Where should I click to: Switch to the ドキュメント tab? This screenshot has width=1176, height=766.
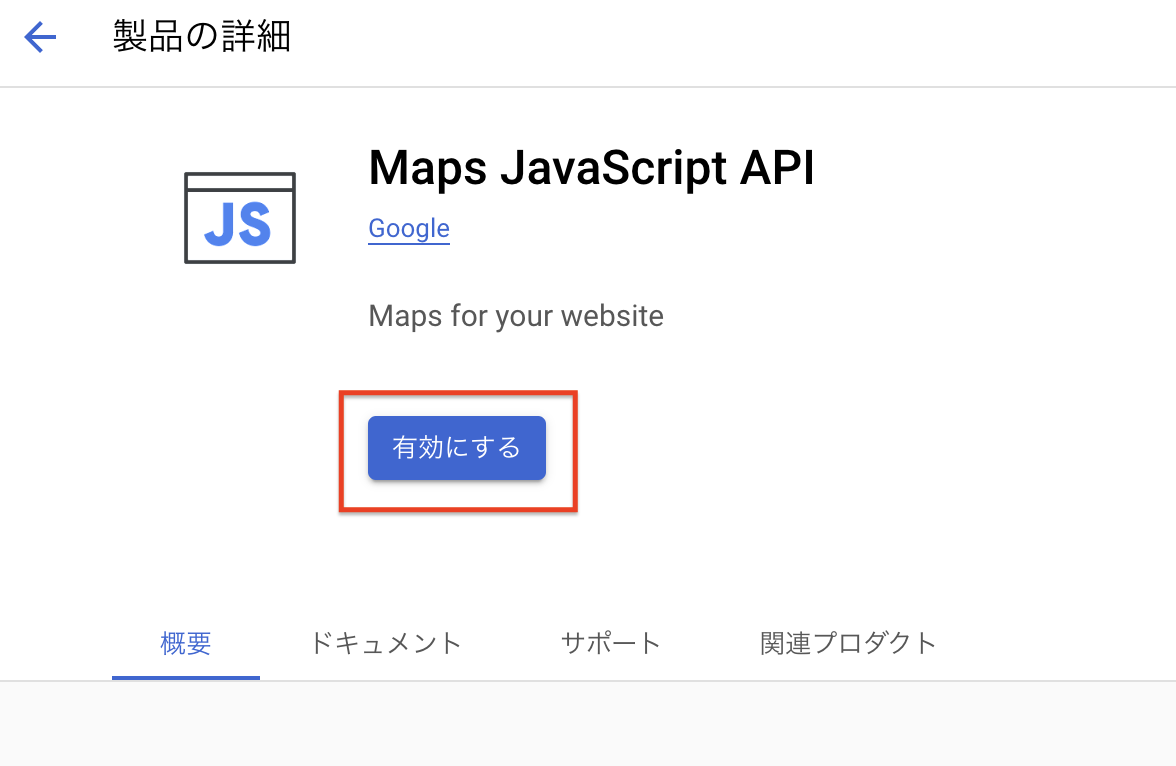(385, 644)
